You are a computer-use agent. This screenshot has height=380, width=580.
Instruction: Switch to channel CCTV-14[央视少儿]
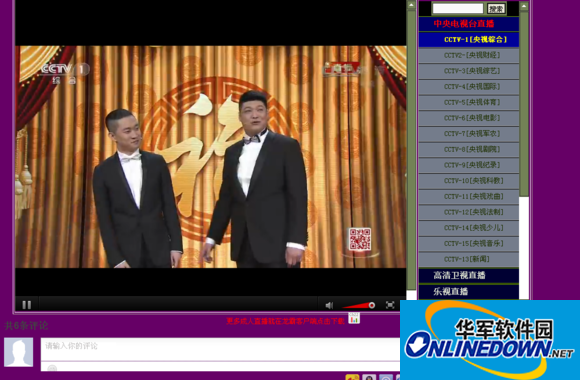click(469, 228)
